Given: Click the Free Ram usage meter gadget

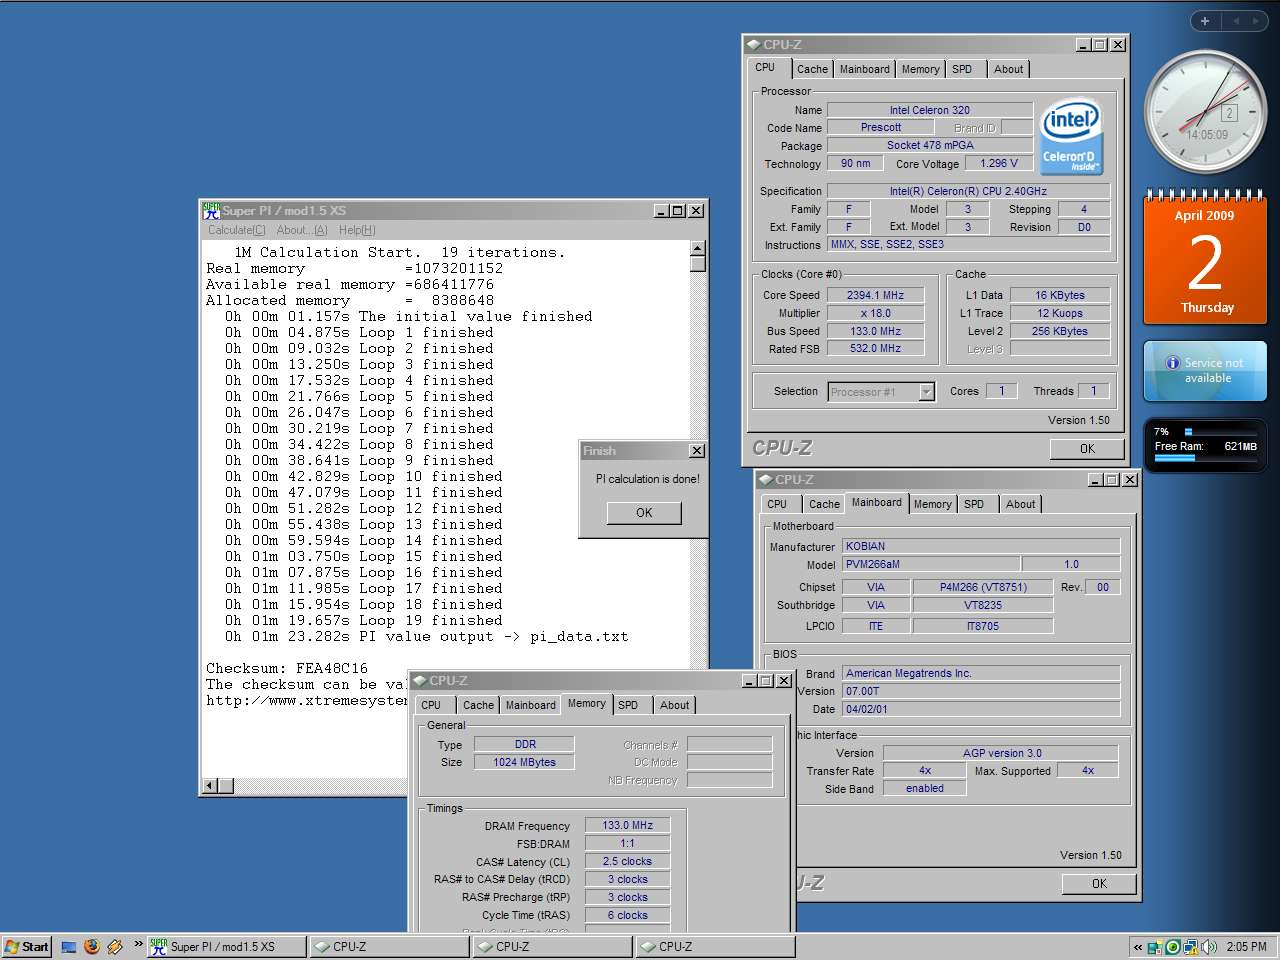Looking at the screenshot, I should [1205, 445].
